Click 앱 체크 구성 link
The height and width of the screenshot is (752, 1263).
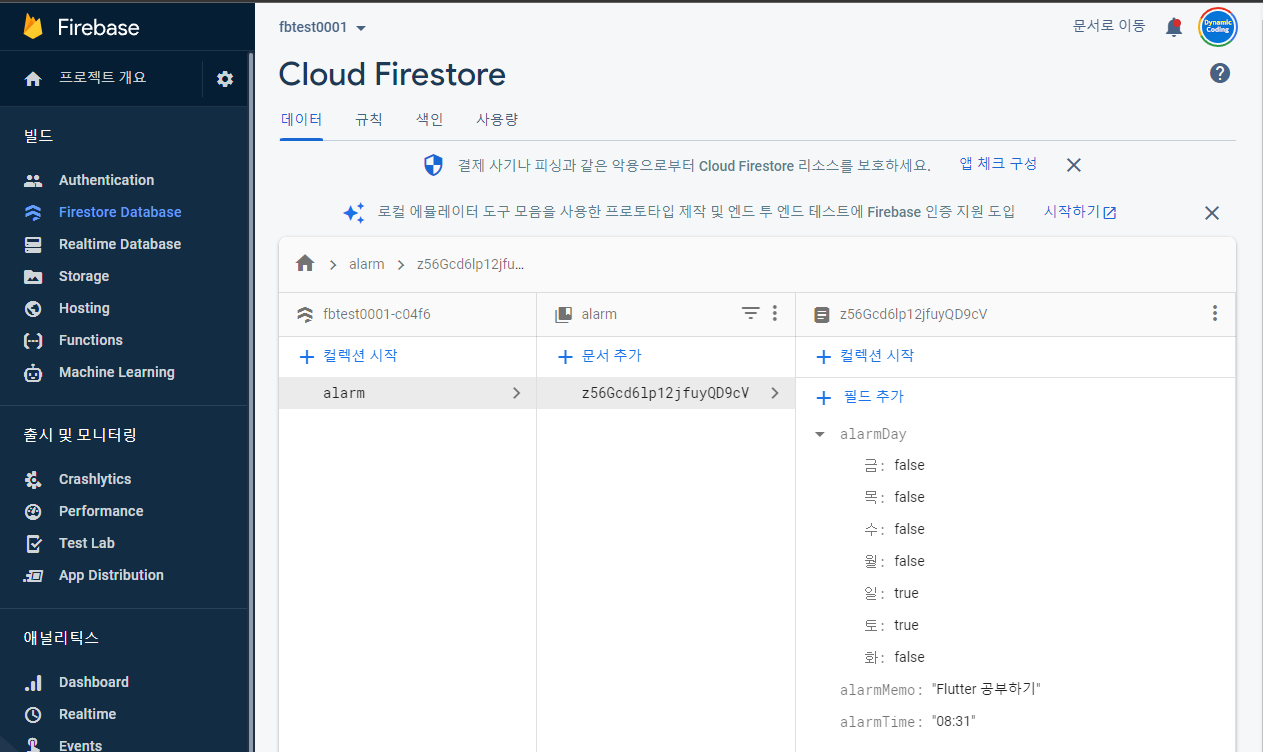(x=998, y=164)
